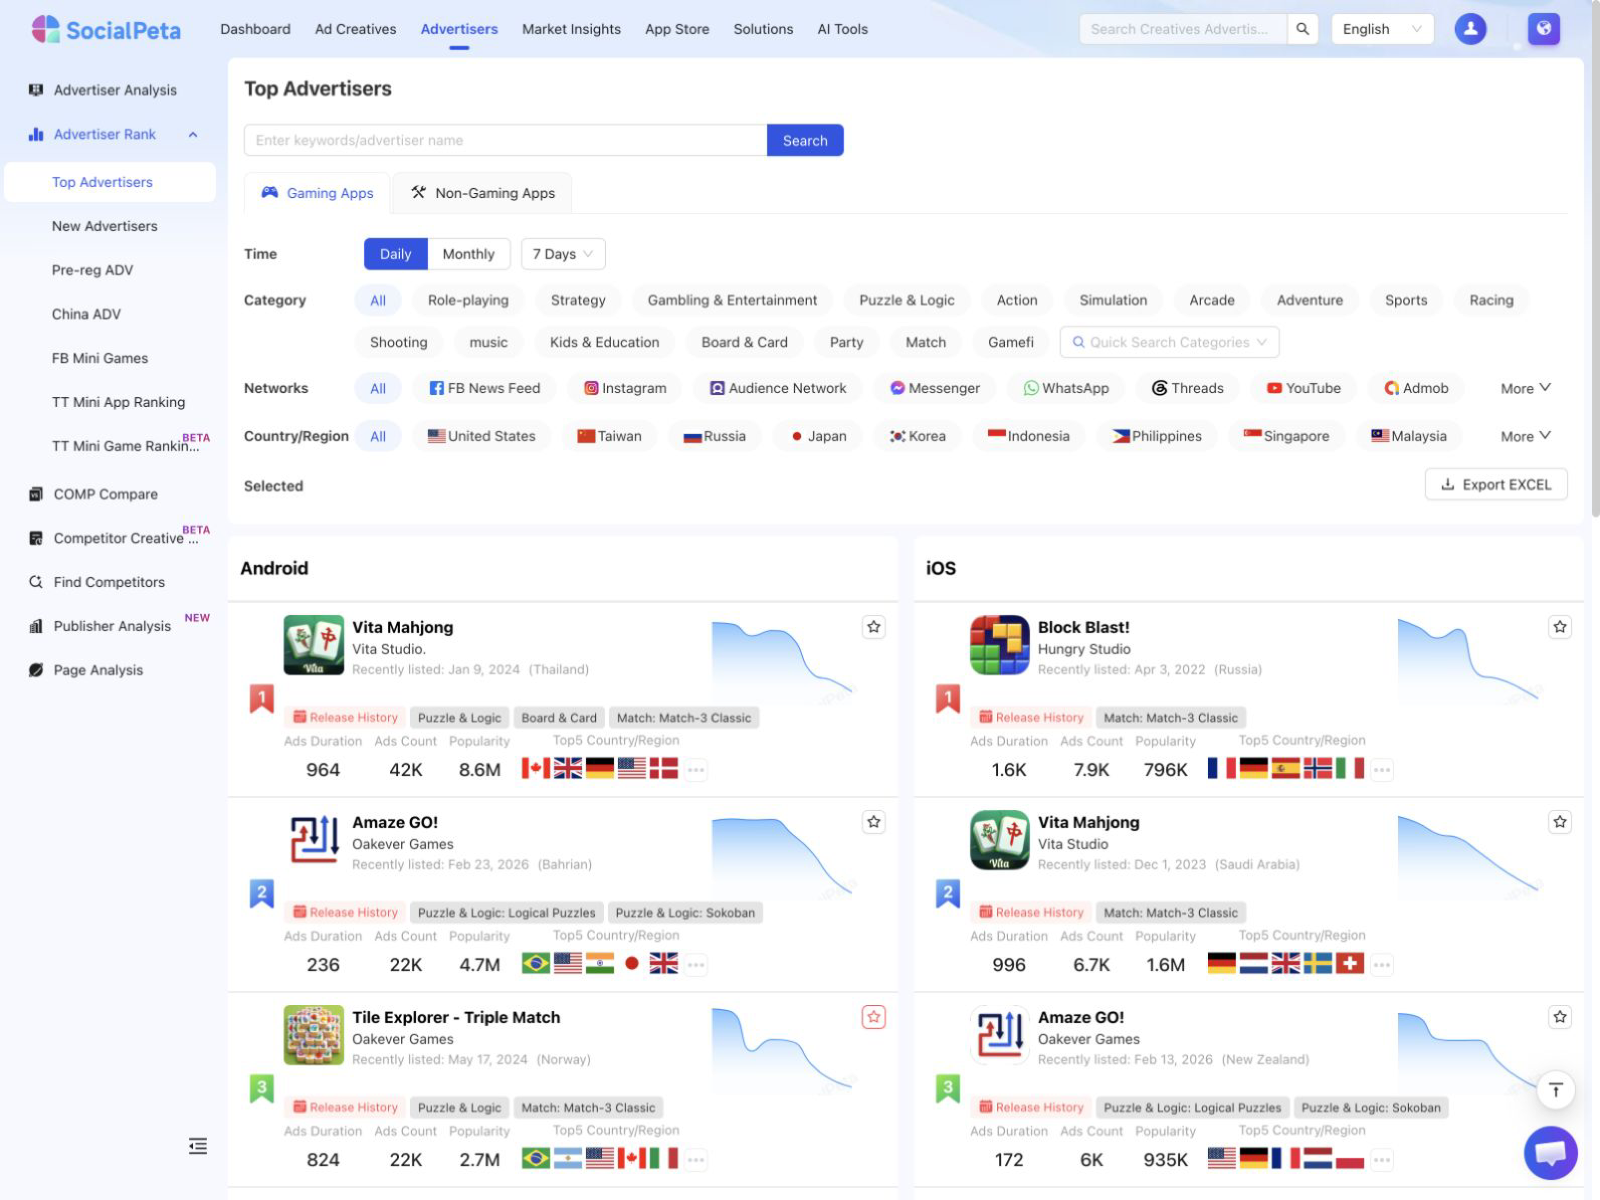Click Export EXCEL button
Viewport: 1600px width, 1200px height.
1496,484
